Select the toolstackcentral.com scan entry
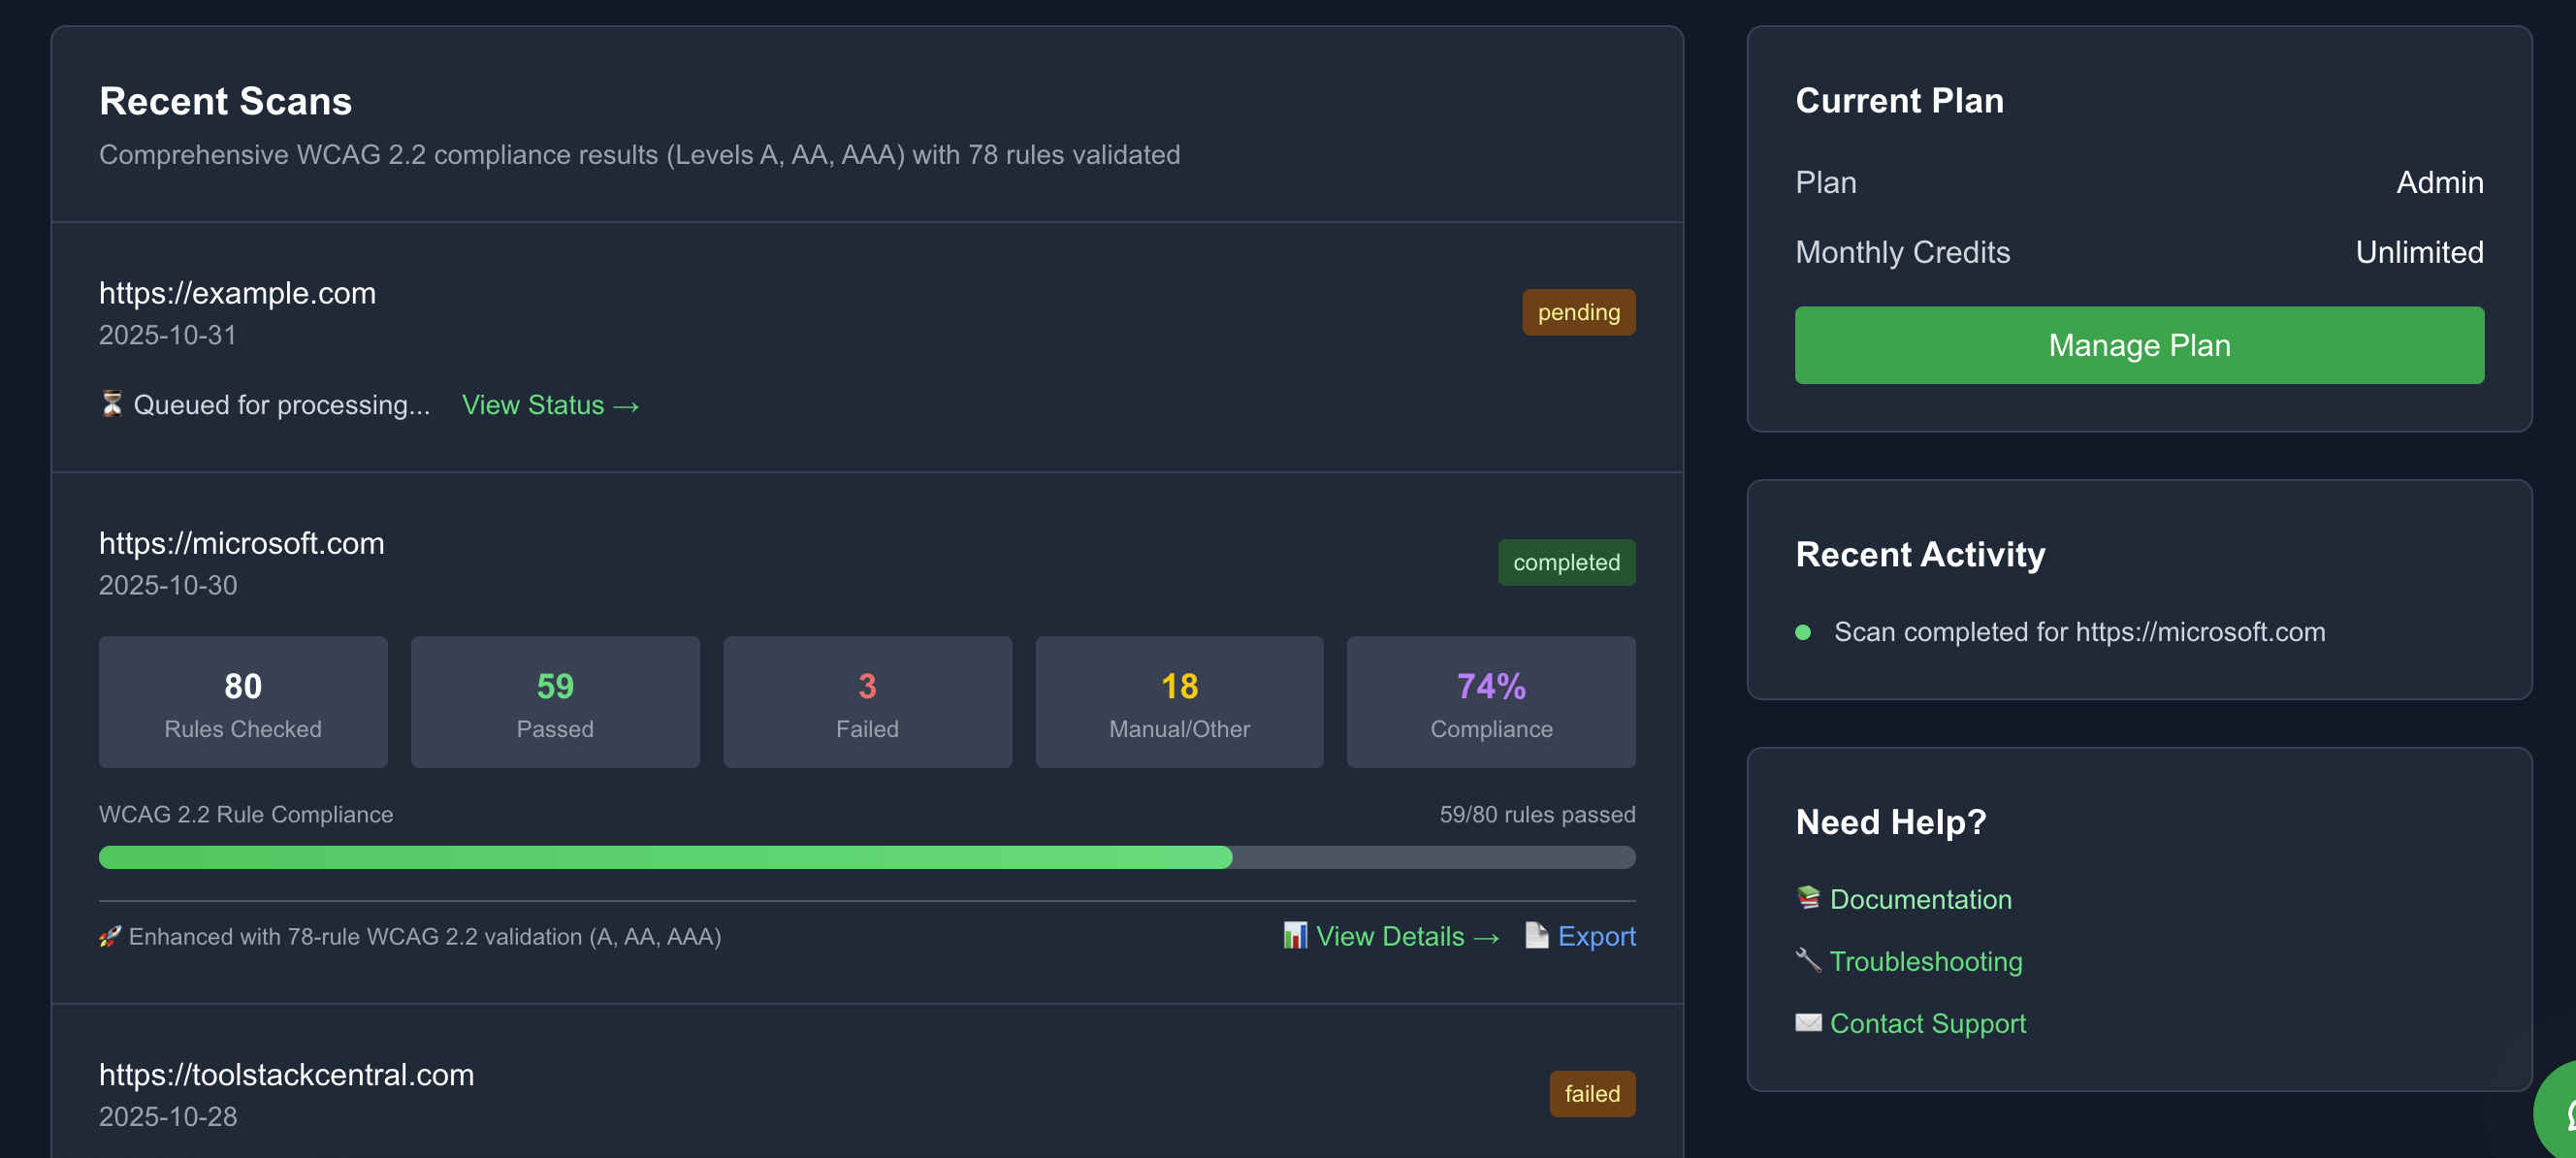 click(286, 1075)
